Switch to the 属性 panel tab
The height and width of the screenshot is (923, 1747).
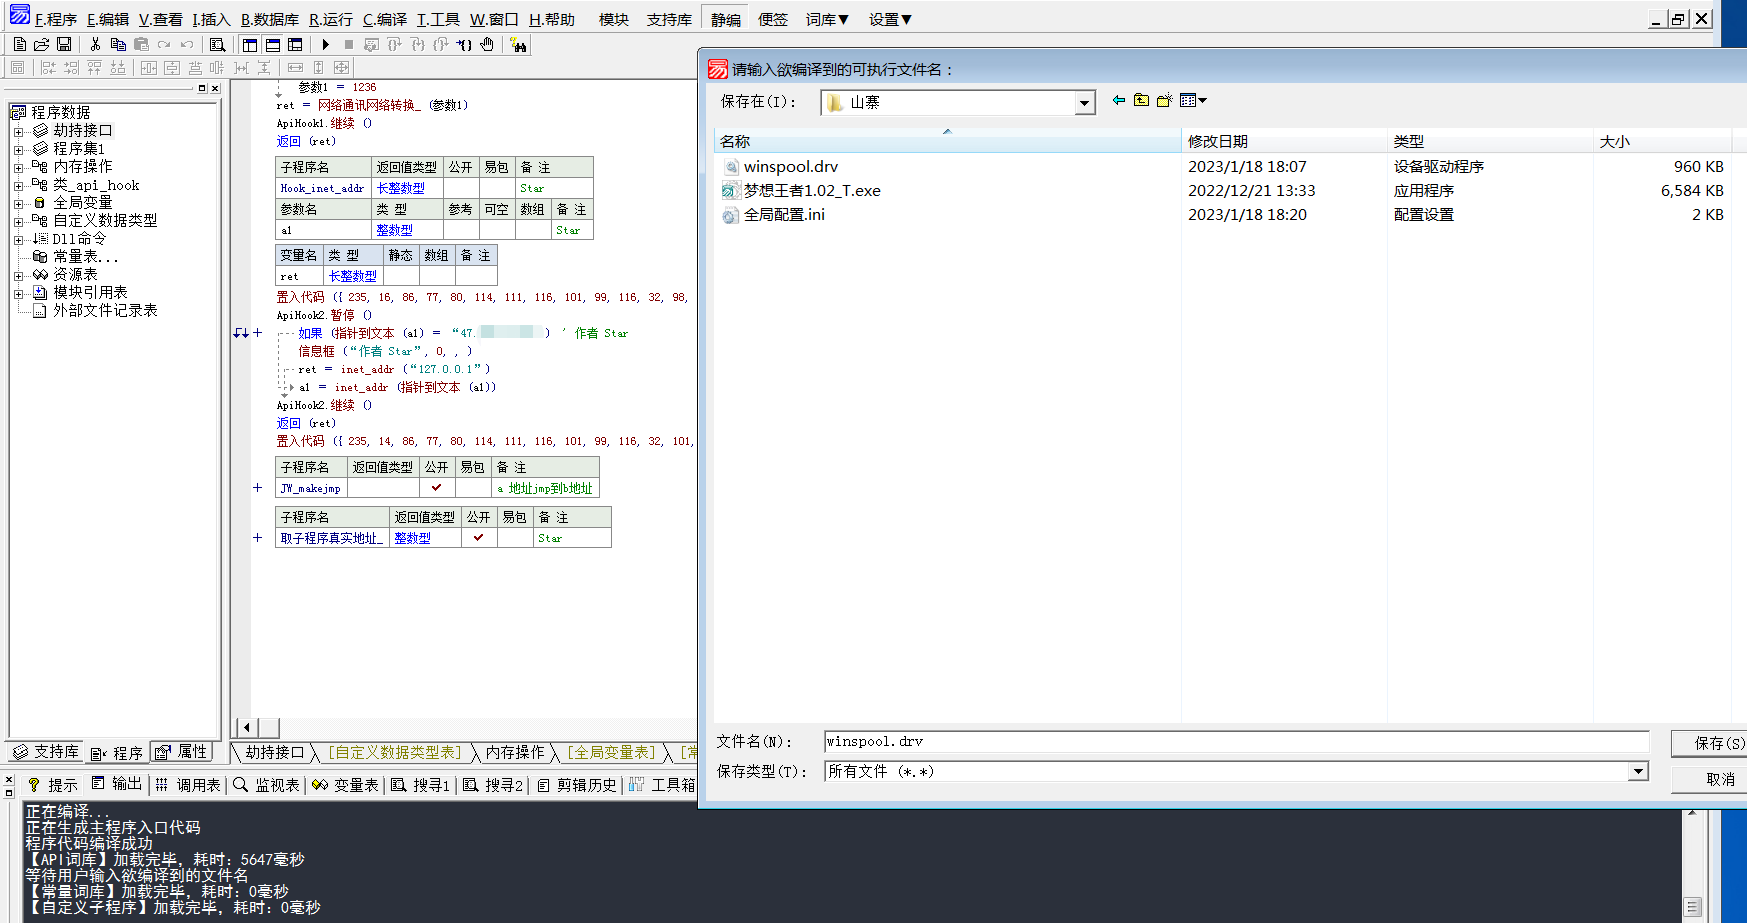(183, 752)
